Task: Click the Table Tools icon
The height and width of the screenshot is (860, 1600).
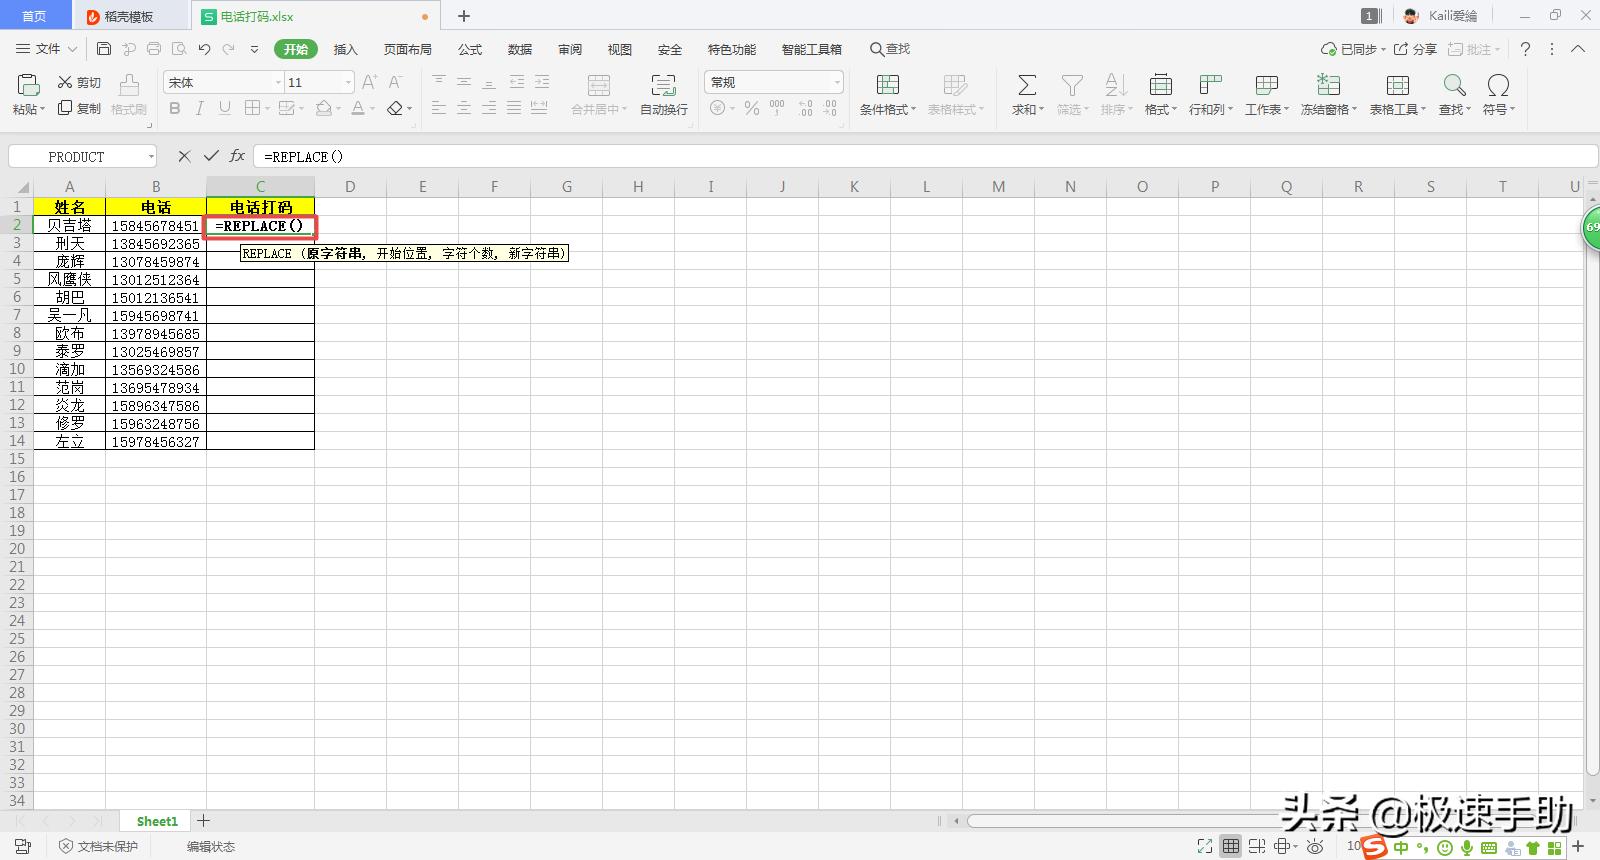Action: pos(1398,85)
